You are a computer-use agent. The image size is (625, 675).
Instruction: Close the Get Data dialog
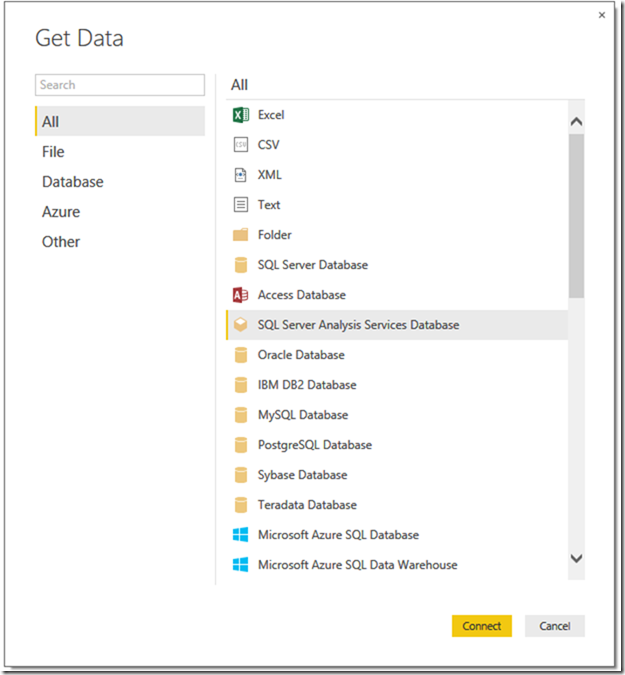click(x=602, y=15)
